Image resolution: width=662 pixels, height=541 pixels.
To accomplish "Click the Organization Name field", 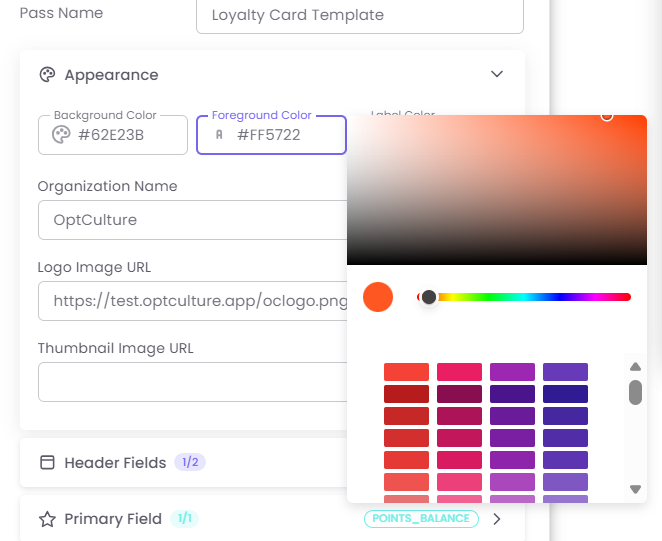I will coord(192,220).
